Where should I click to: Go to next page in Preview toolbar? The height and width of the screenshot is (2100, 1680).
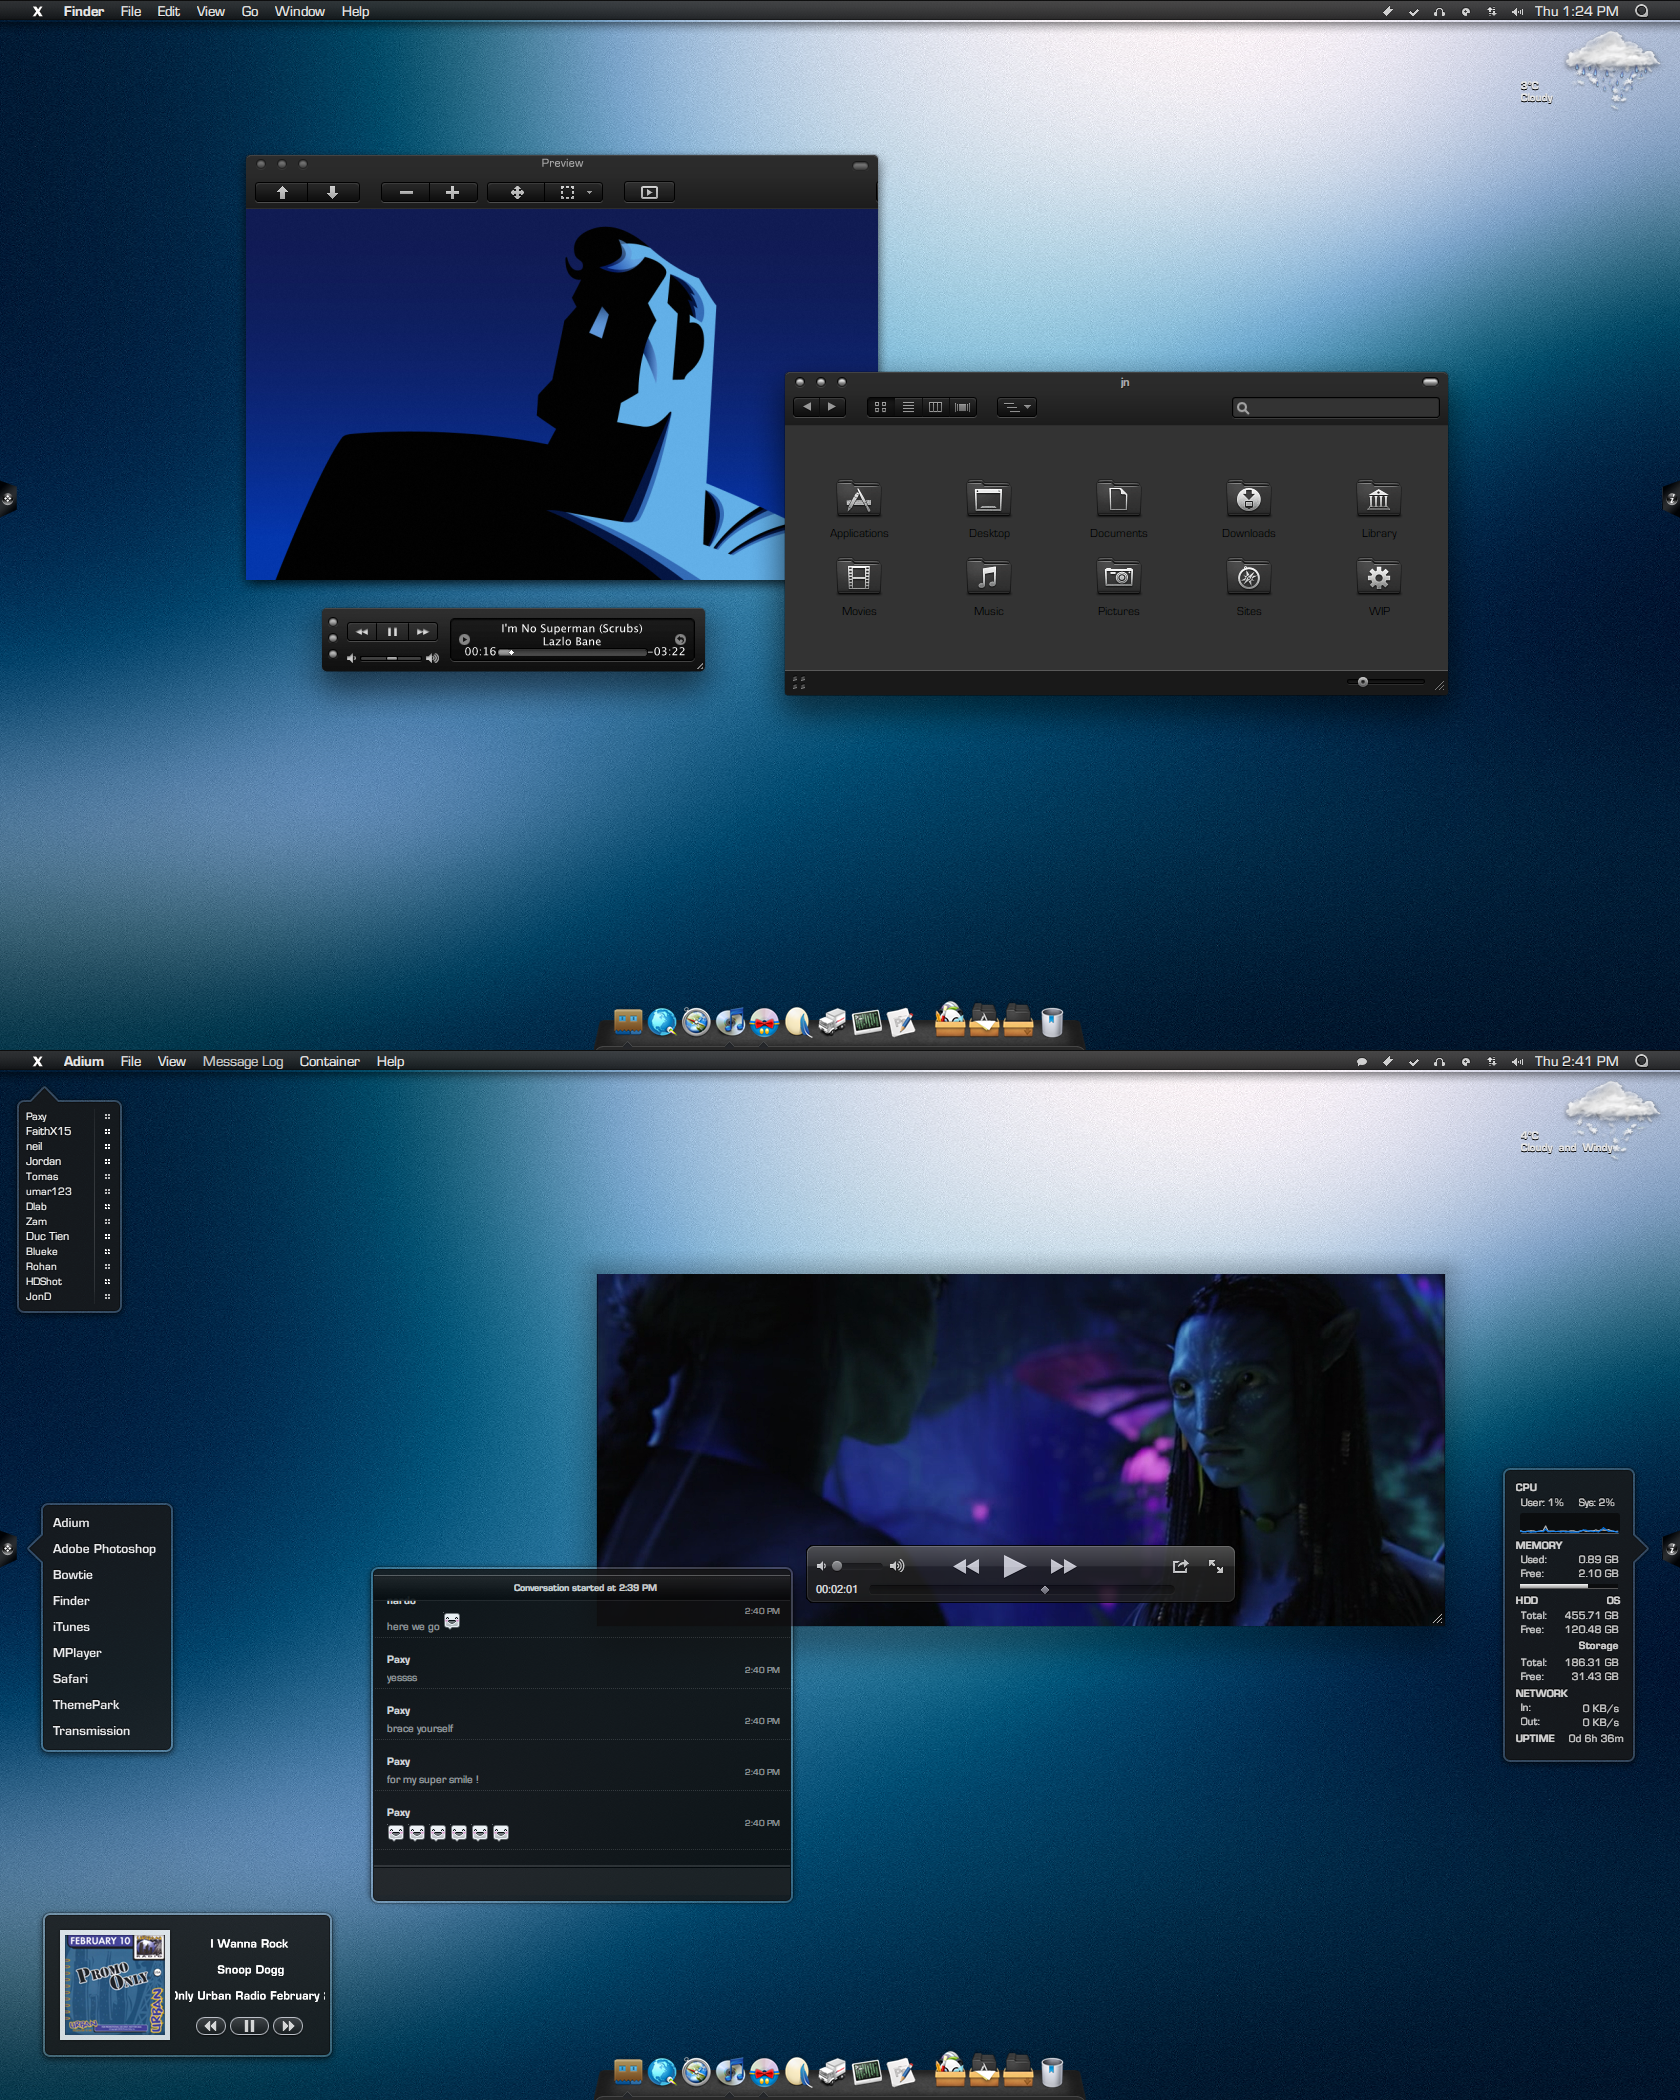click(333, 193)
